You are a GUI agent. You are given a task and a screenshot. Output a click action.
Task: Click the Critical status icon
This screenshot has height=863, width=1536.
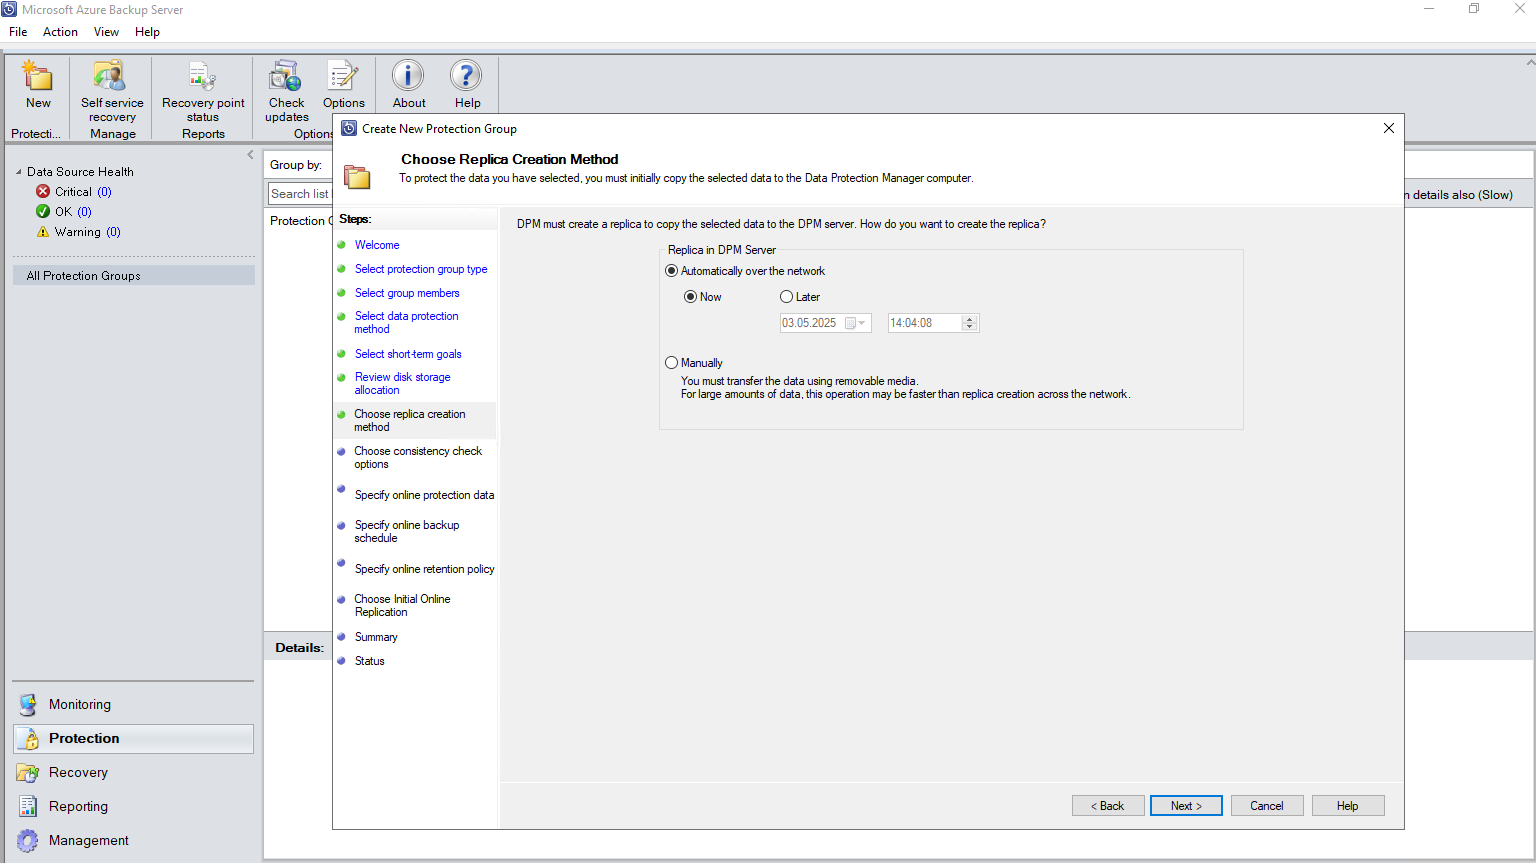pyautogui.click(x=43, y=191)
